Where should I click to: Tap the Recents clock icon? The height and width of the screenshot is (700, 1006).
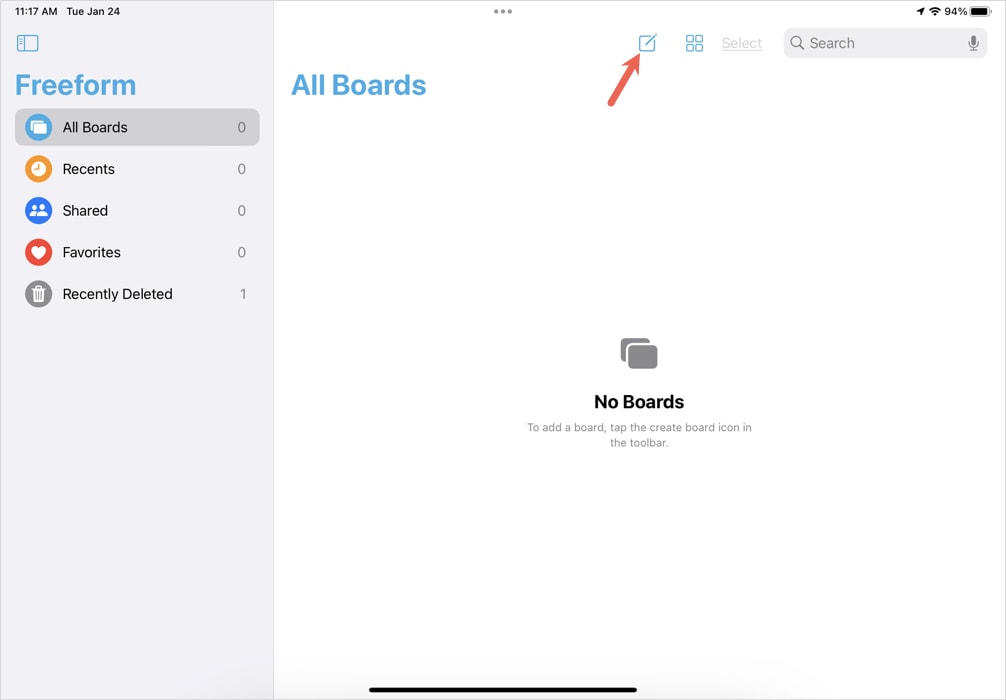38,169
